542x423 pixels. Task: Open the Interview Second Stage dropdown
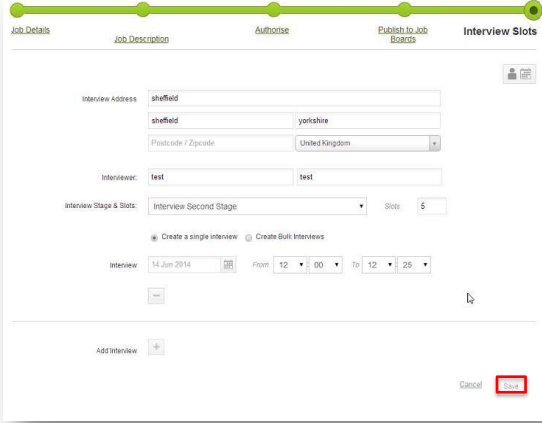[257, 206]
